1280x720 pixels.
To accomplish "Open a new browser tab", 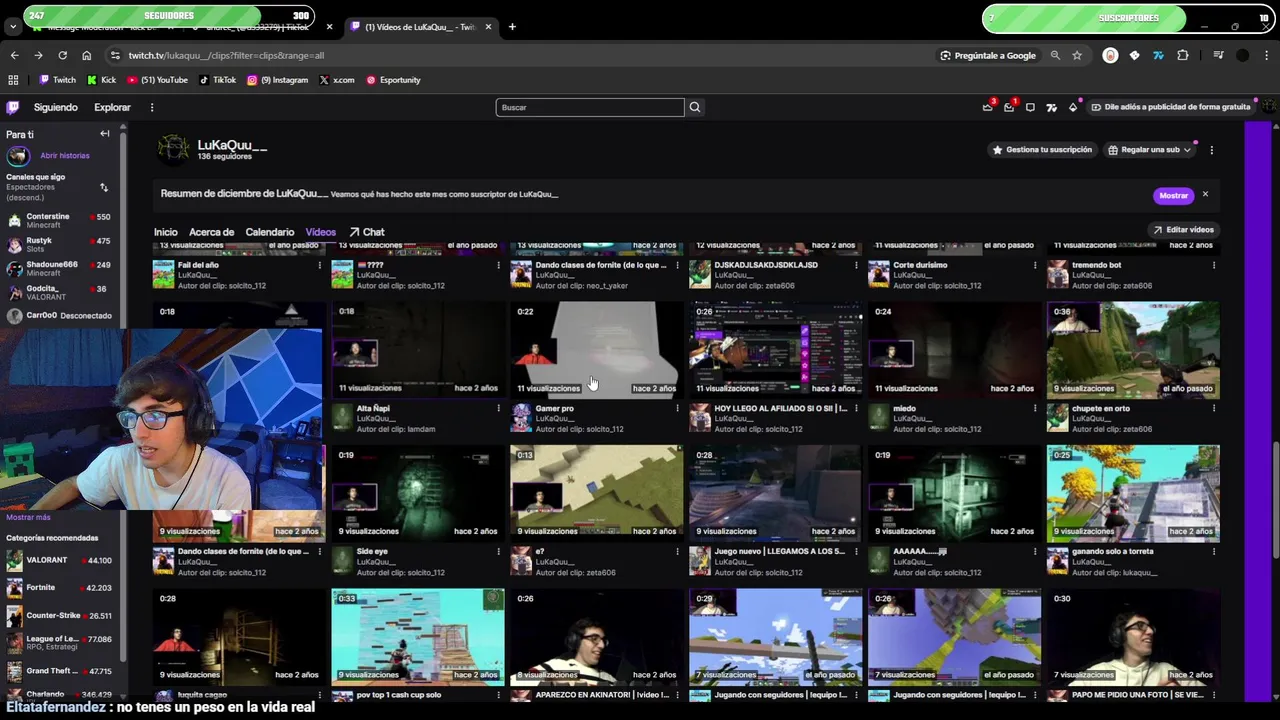I will [x=512, y=27].
